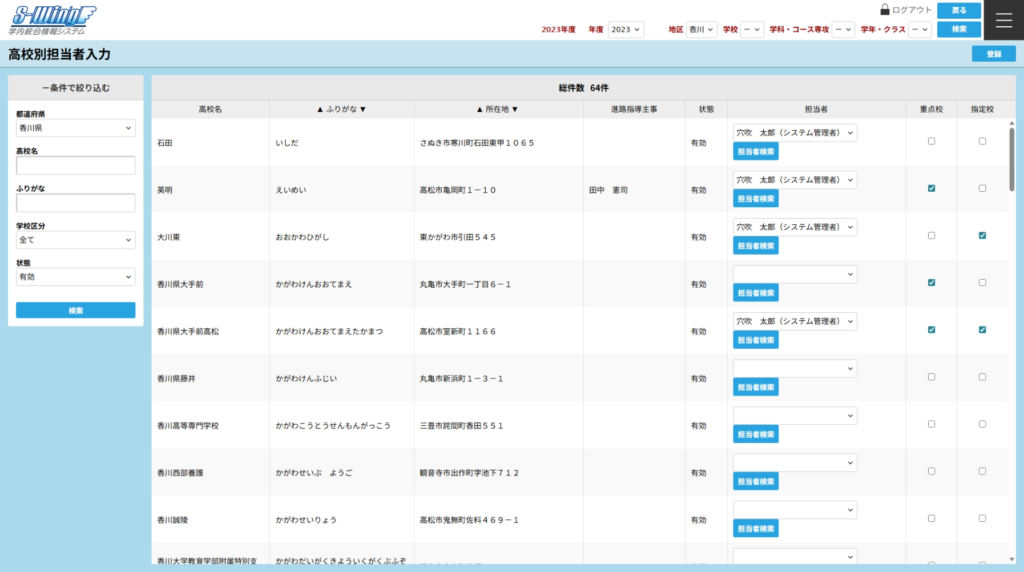Click the logout padlock icon
Screen dimensions: 1024x572
point(885,10)
